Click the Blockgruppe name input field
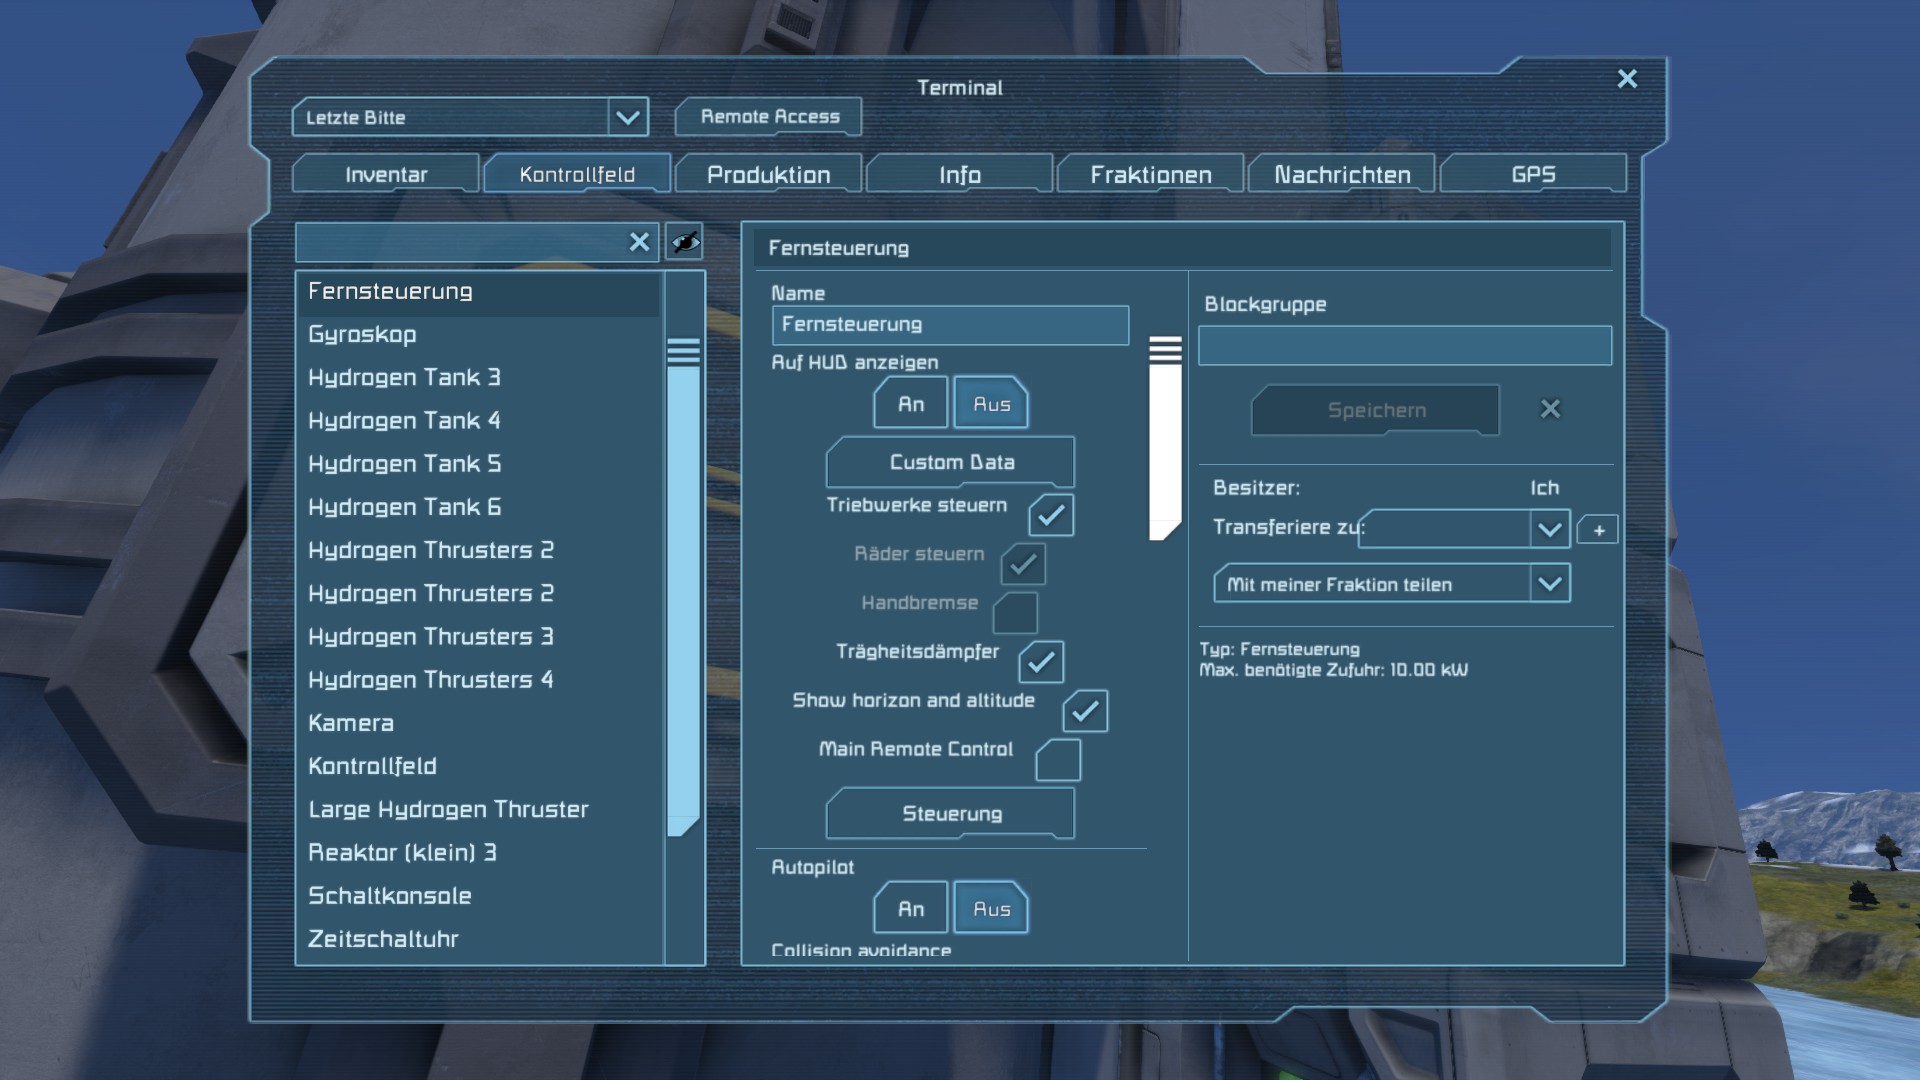 coord(1404,346)
